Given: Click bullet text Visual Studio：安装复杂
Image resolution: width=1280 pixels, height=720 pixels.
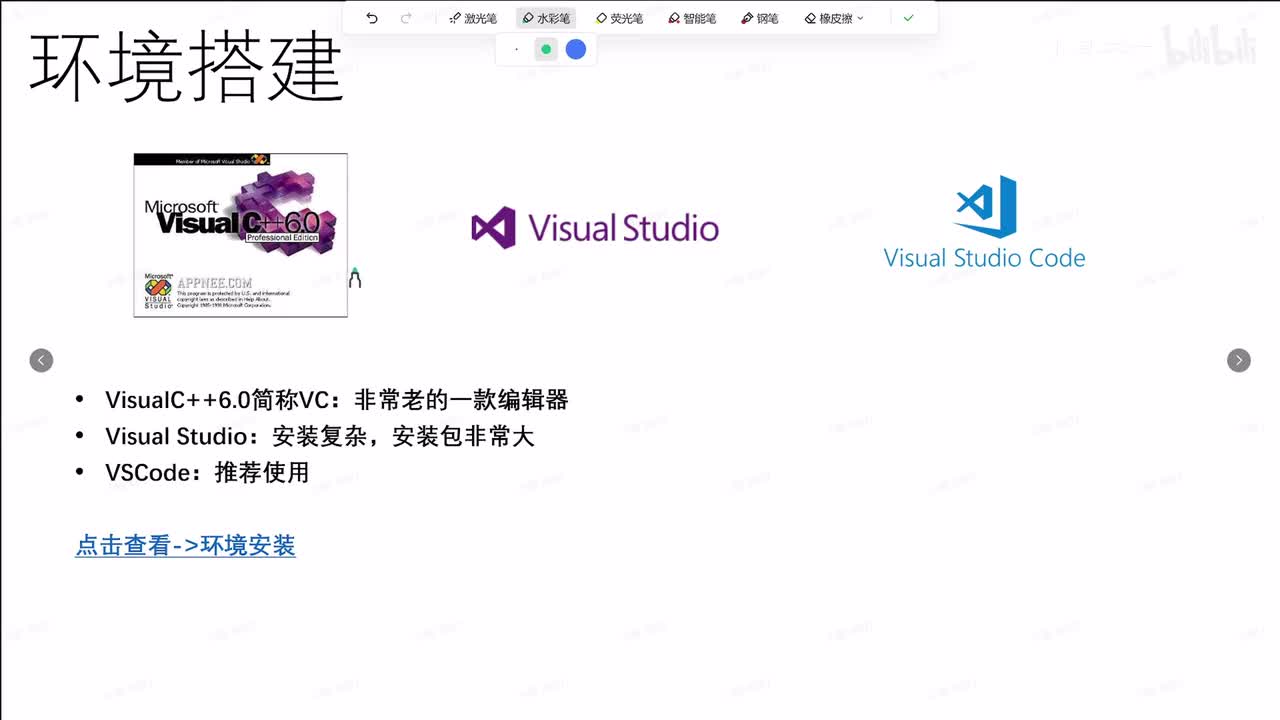Looking at the screenshot, I should tap(239, 436).
